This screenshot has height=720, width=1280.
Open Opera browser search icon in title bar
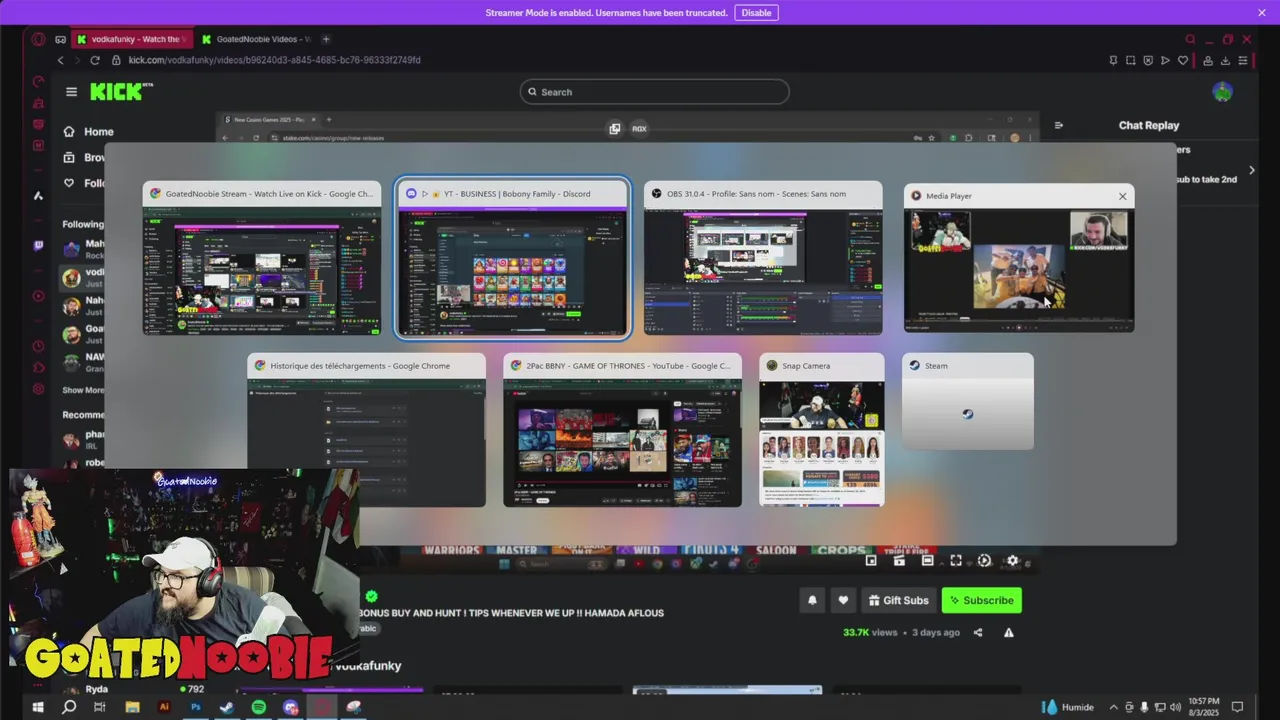coord(1190,39)
